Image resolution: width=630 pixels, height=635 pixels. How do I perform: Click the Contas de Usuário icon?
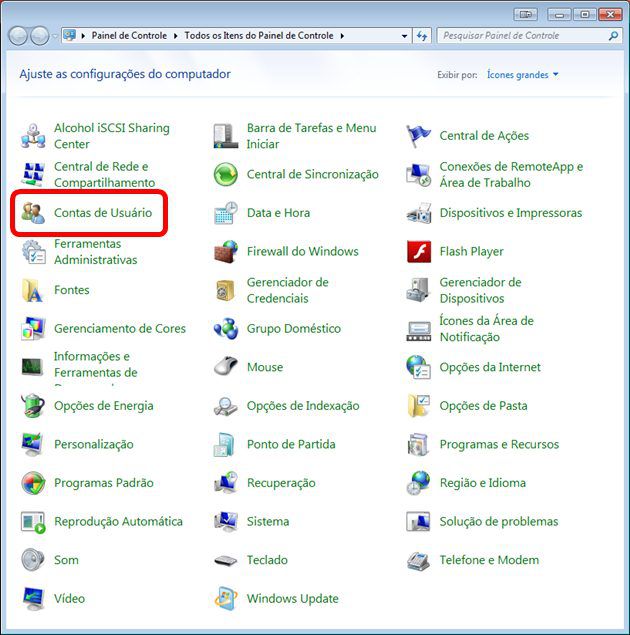coord(33,213)
